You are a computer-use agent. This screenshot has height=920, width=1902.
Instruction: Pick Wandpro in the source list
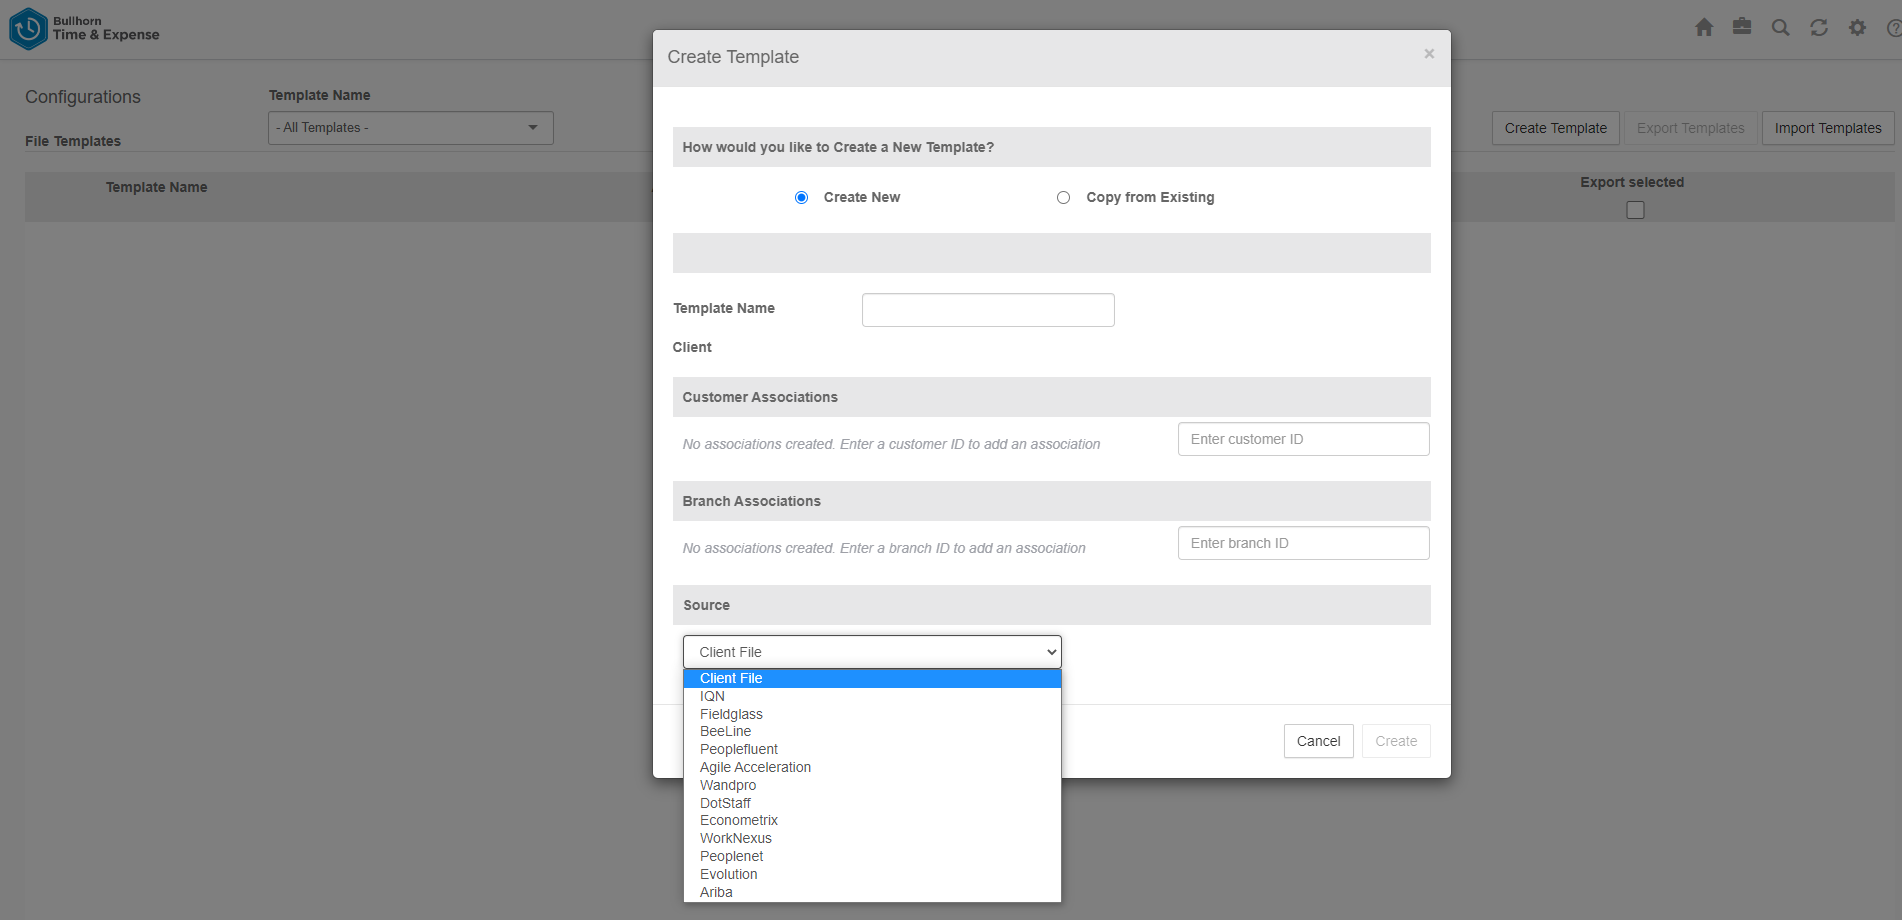point(872,786)
